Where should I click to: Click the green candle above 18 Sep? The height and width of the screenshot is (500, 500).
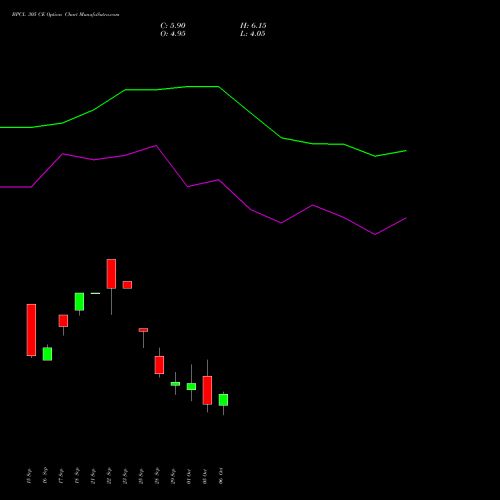pos(79,302)
